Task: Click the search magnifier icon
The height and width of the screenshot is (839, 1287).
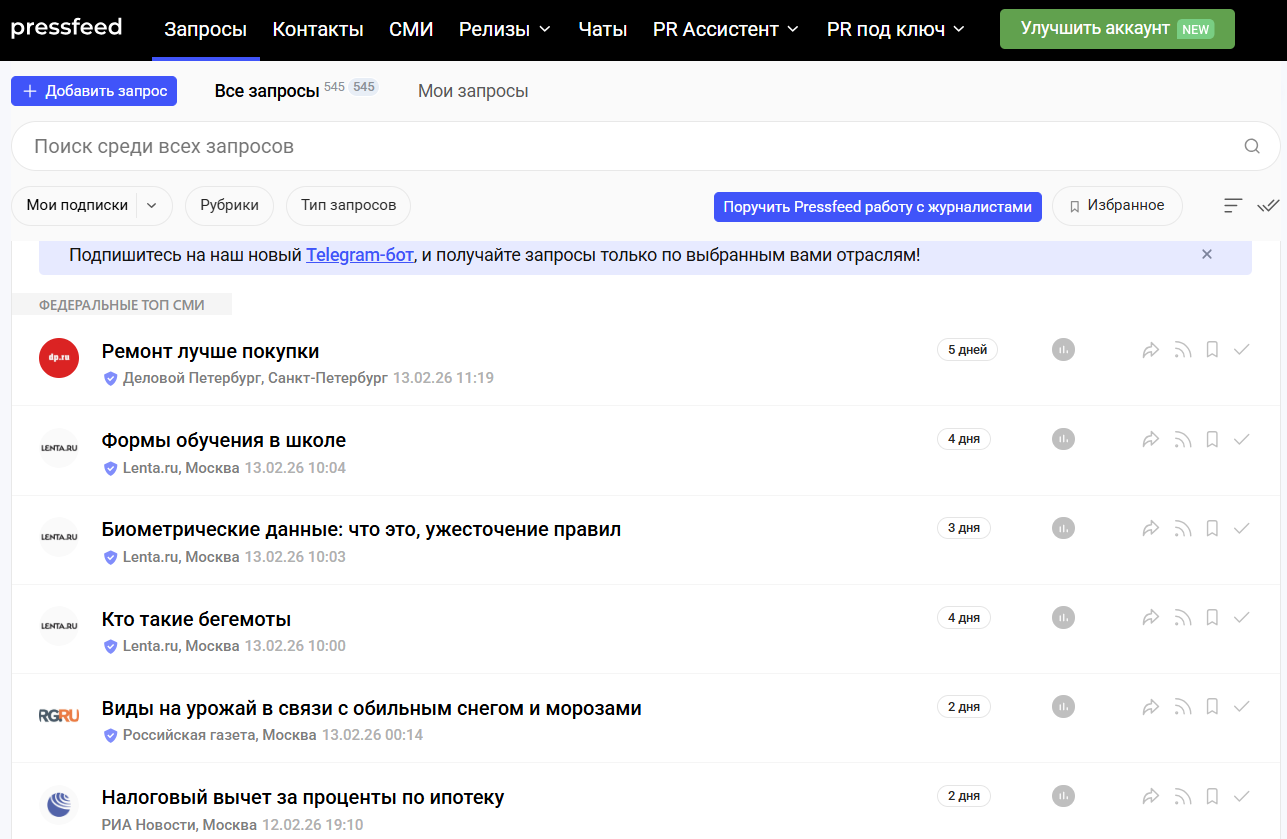Action: coord(1252,147)
